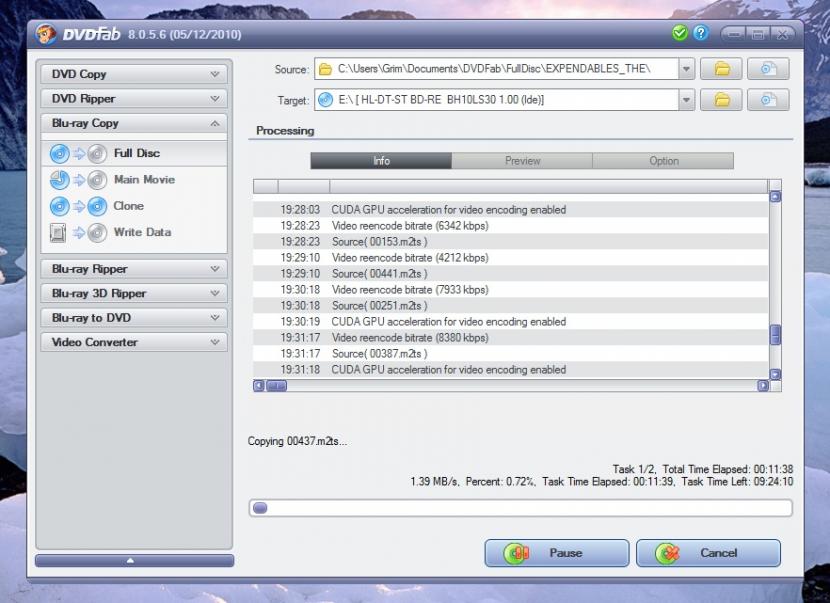Select log row 'Source( 00153.m2ts )'

[x=511, y=242]
